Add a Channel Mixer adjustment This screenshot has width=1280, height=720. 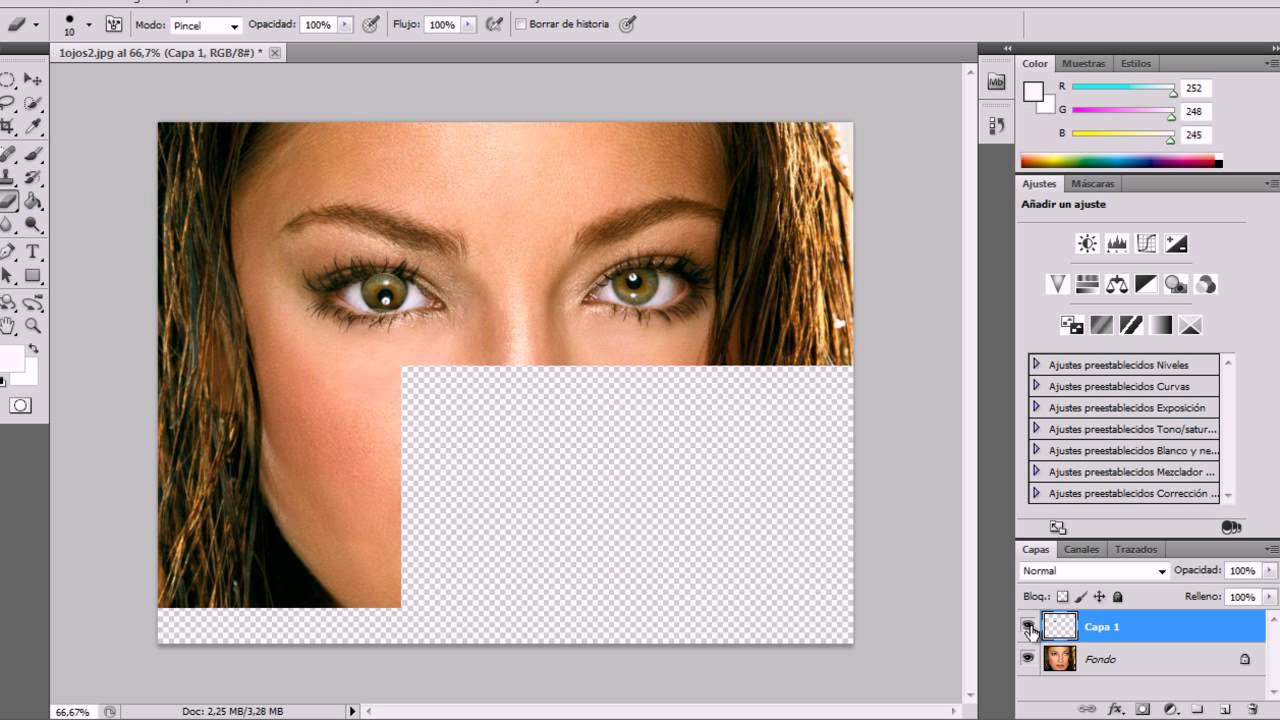point(1206,285)
